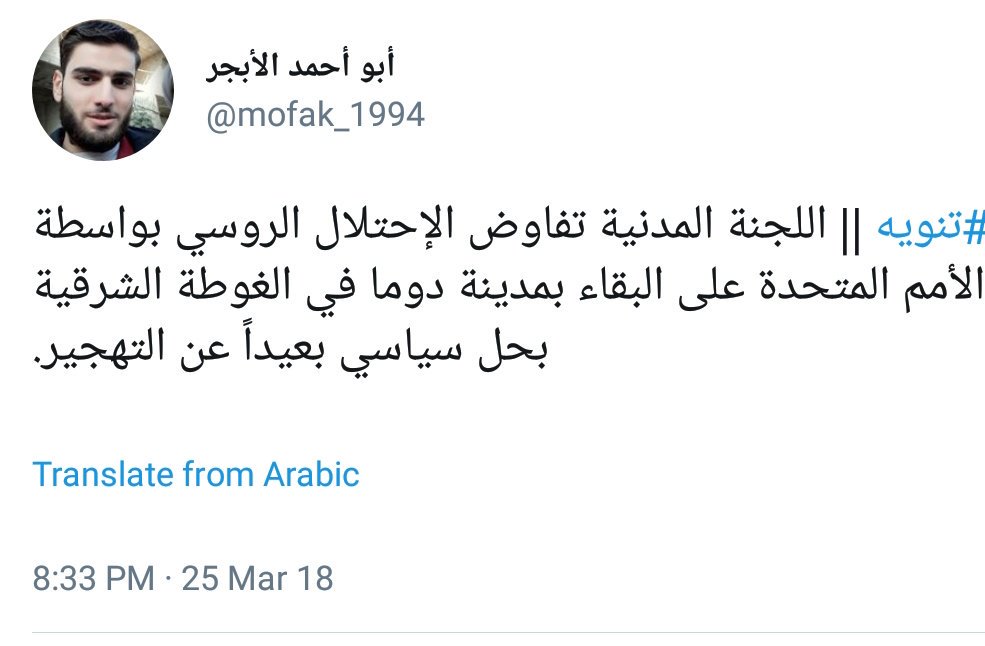Click the 25 Mar 18 date
The height and width of the screenshot is (646, 985).
tap(257, 578)
